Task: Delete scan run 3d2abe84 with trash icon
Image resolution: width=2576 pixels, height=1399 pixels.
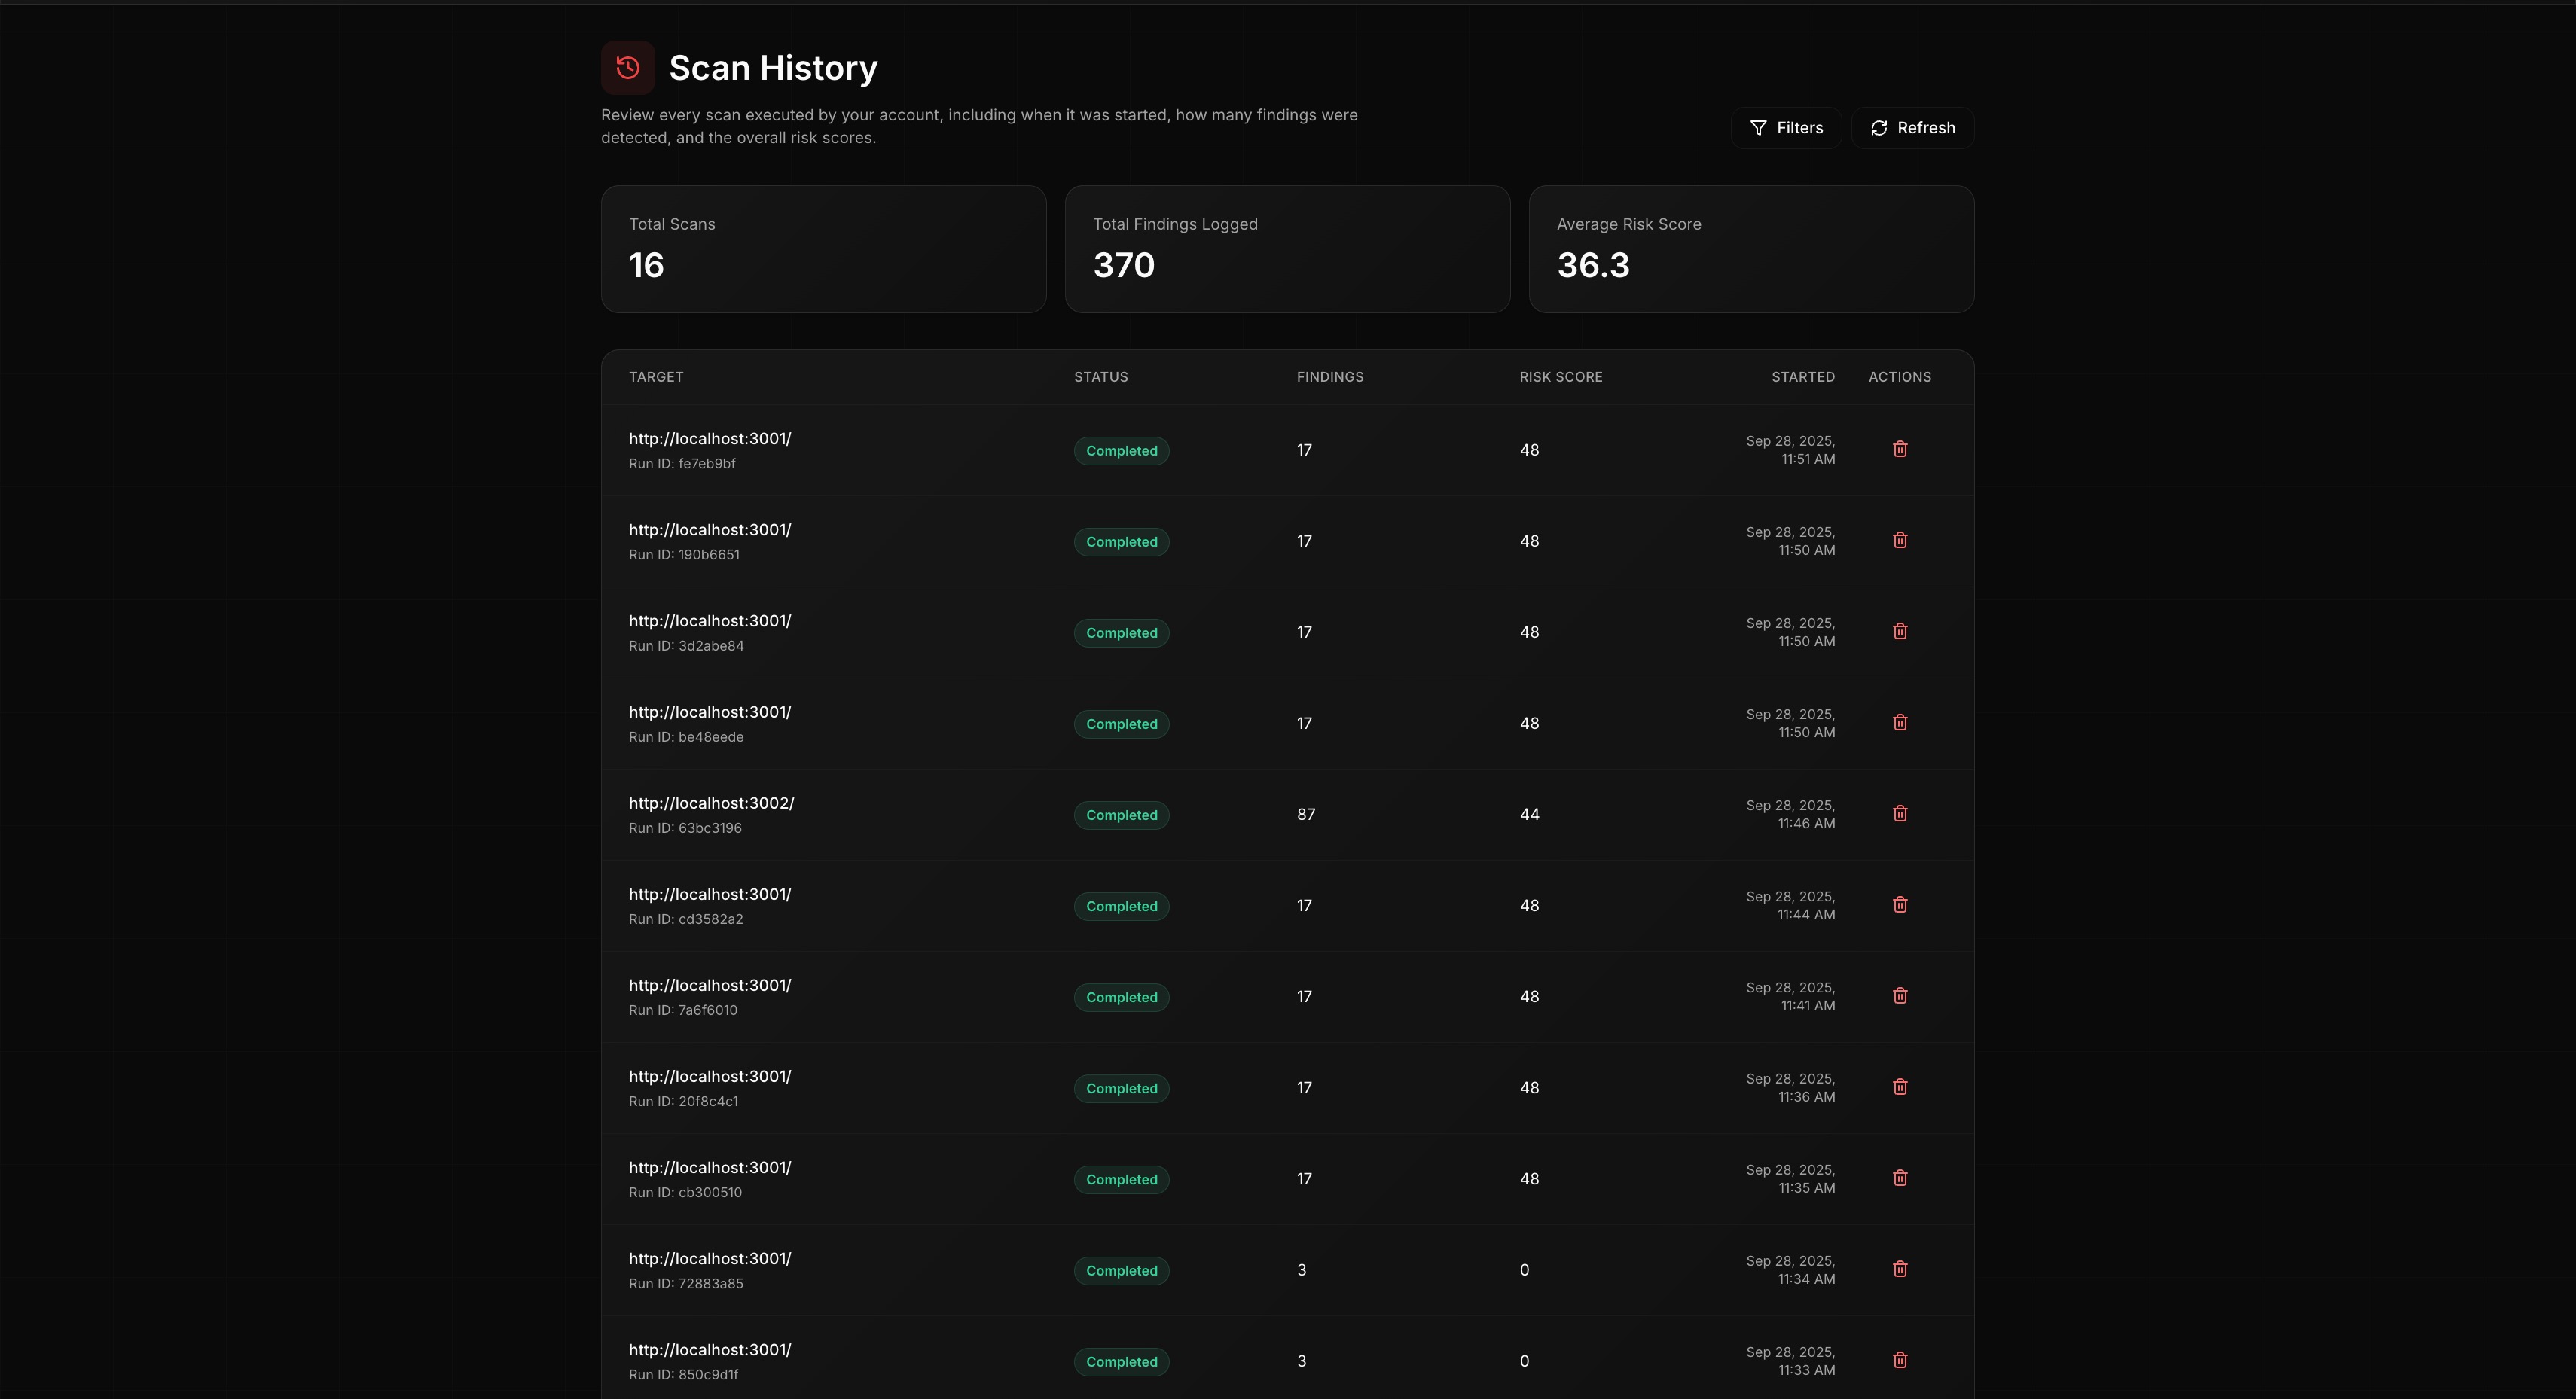Action: (1900, 631)
